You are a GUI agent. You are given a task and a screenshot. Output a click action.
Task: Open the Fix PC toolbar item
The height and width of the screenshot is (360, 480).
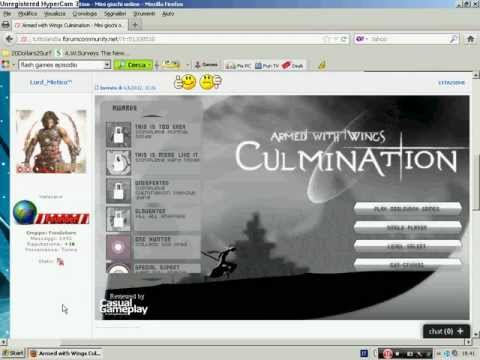(239, 66)
